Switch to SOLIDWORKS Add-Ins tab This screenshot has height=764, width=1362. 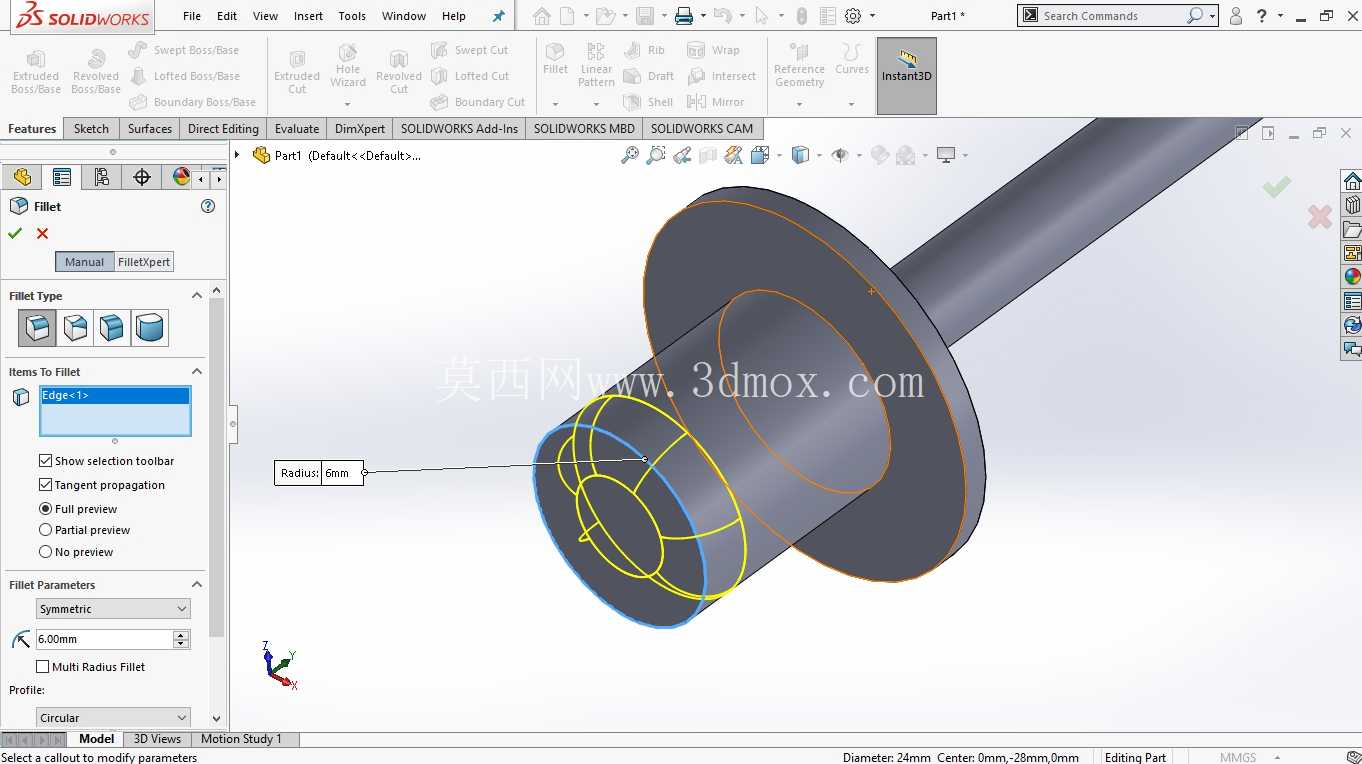pos(459,129)
